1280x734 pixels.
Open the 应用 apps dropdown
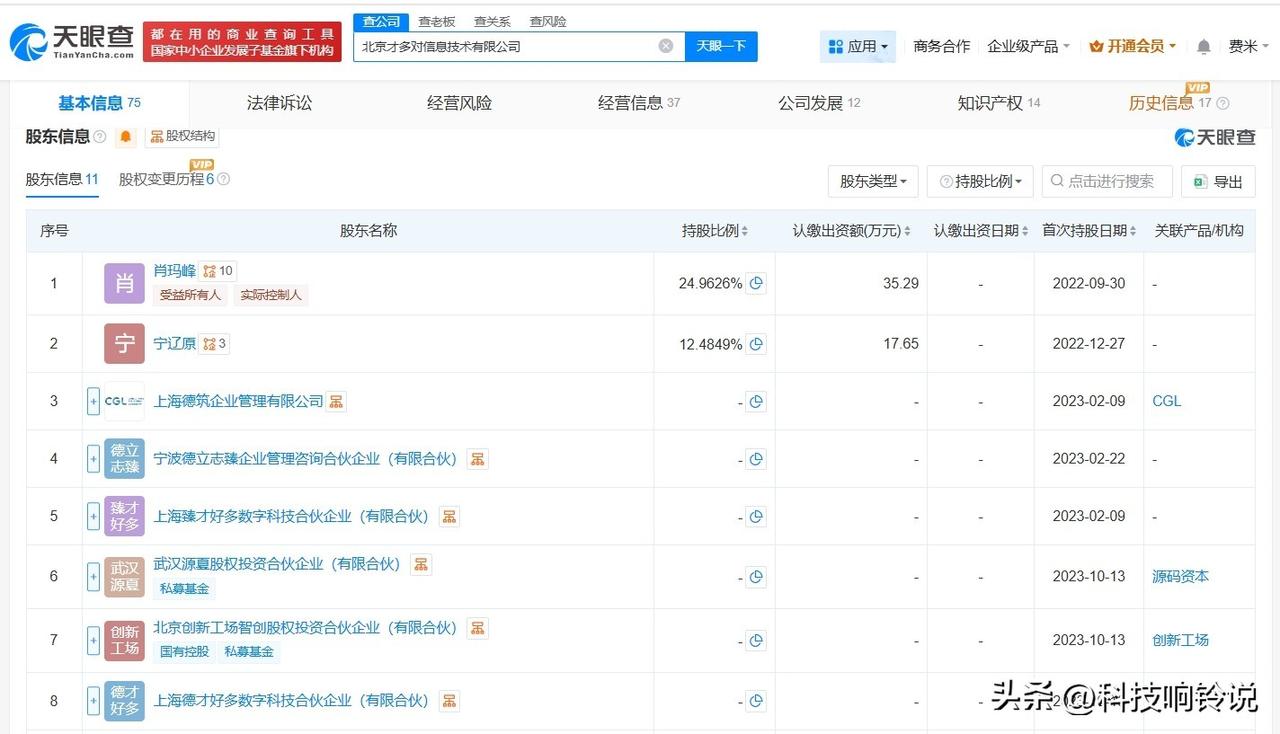[x=858, y=46]
